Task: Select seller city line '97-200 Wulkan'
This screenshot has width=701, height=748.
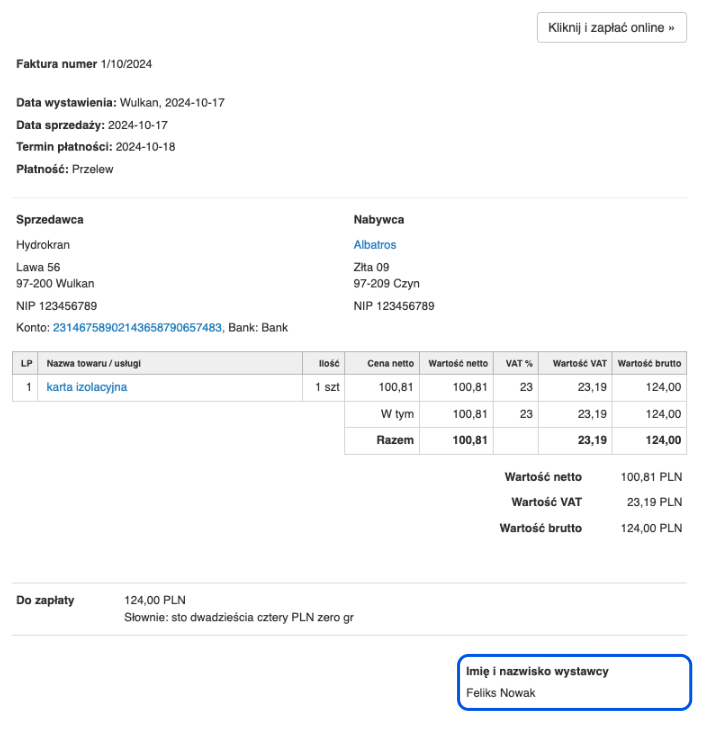Action: [55, 283]
